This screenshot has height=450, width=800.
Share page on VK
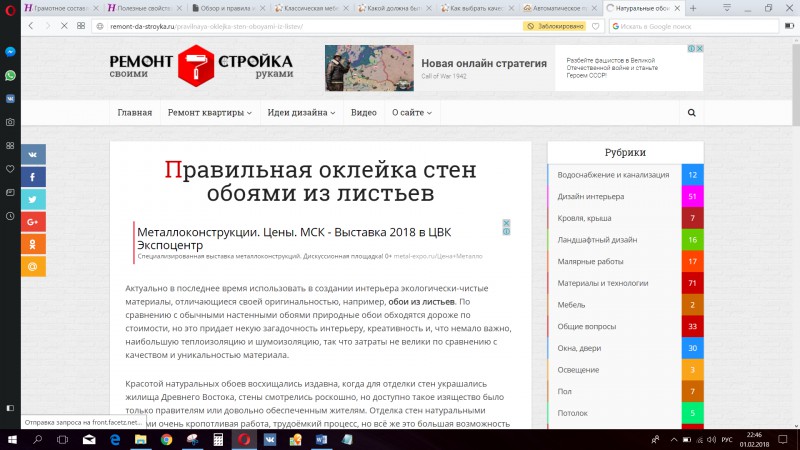[x=33, y=154]
